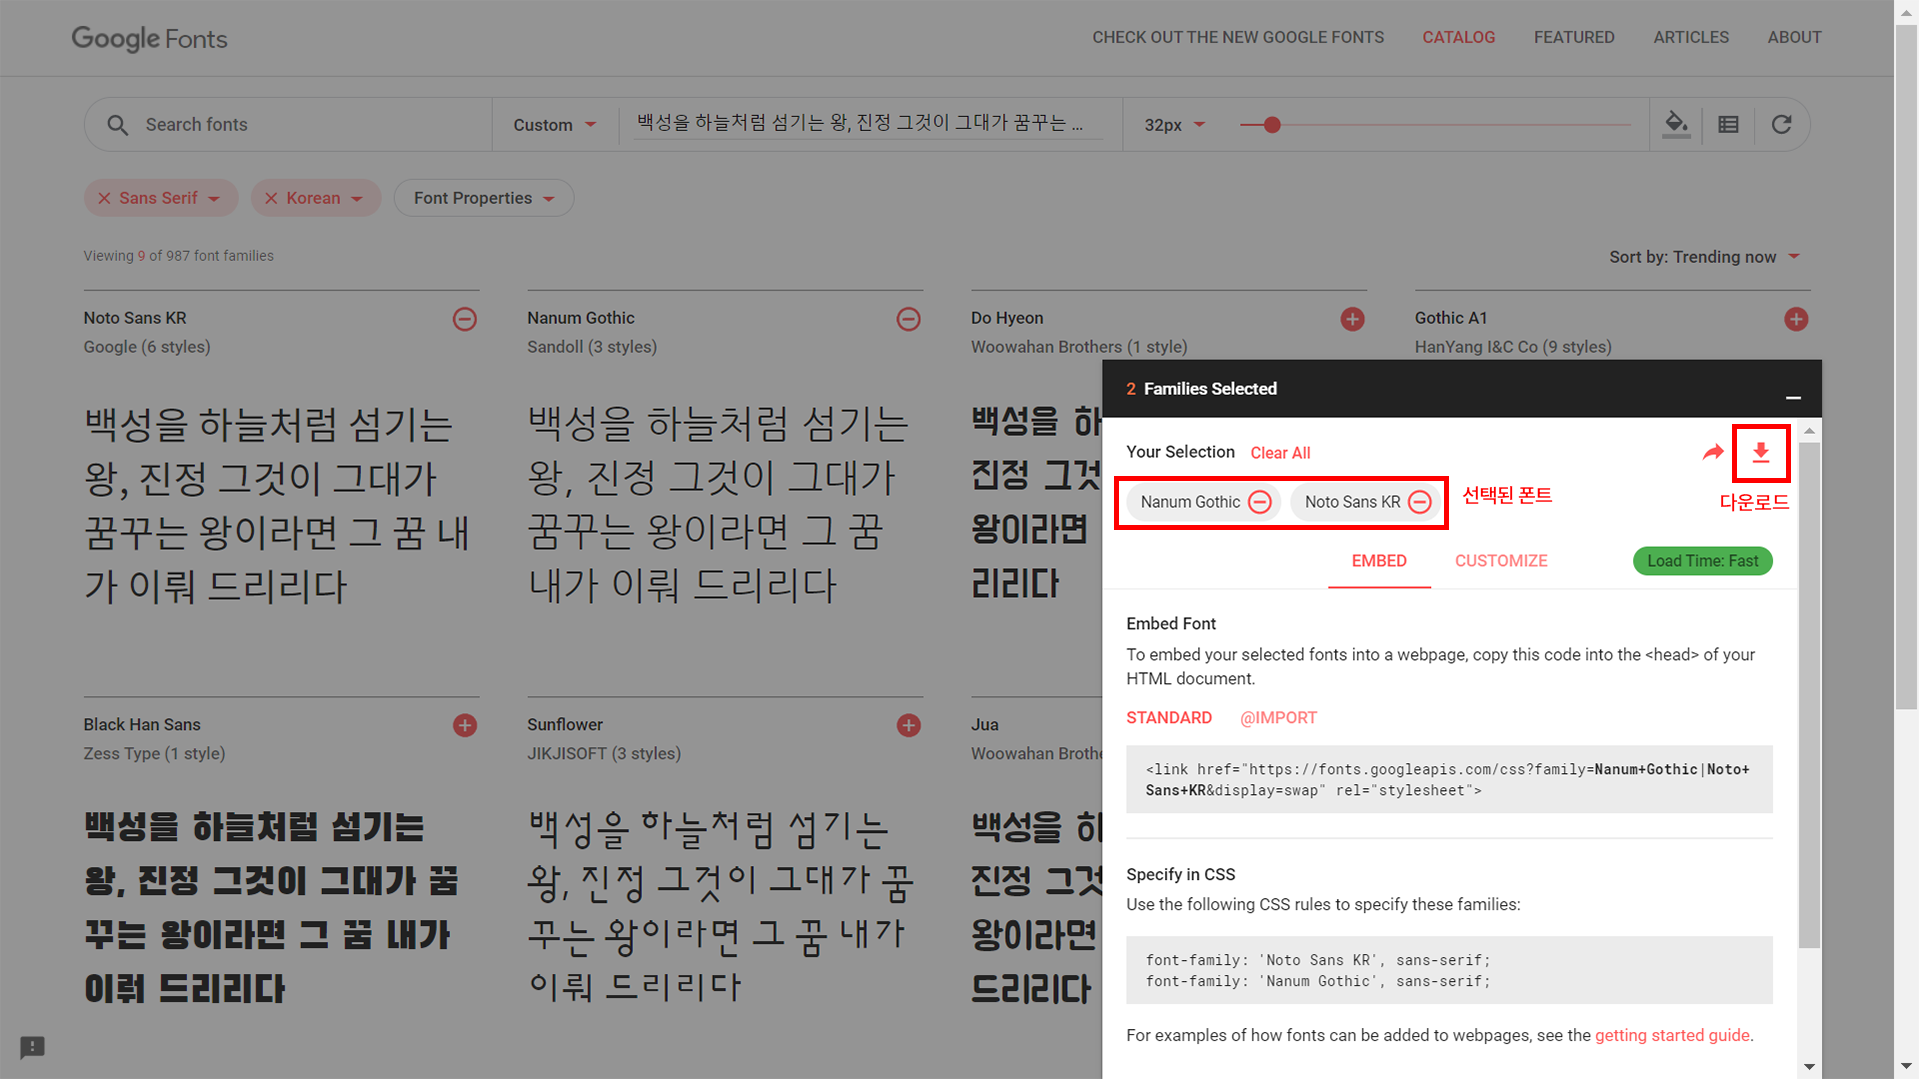Open Sort by Trending now dropdown
1919x1079 pixels.
click(1705, 257)
